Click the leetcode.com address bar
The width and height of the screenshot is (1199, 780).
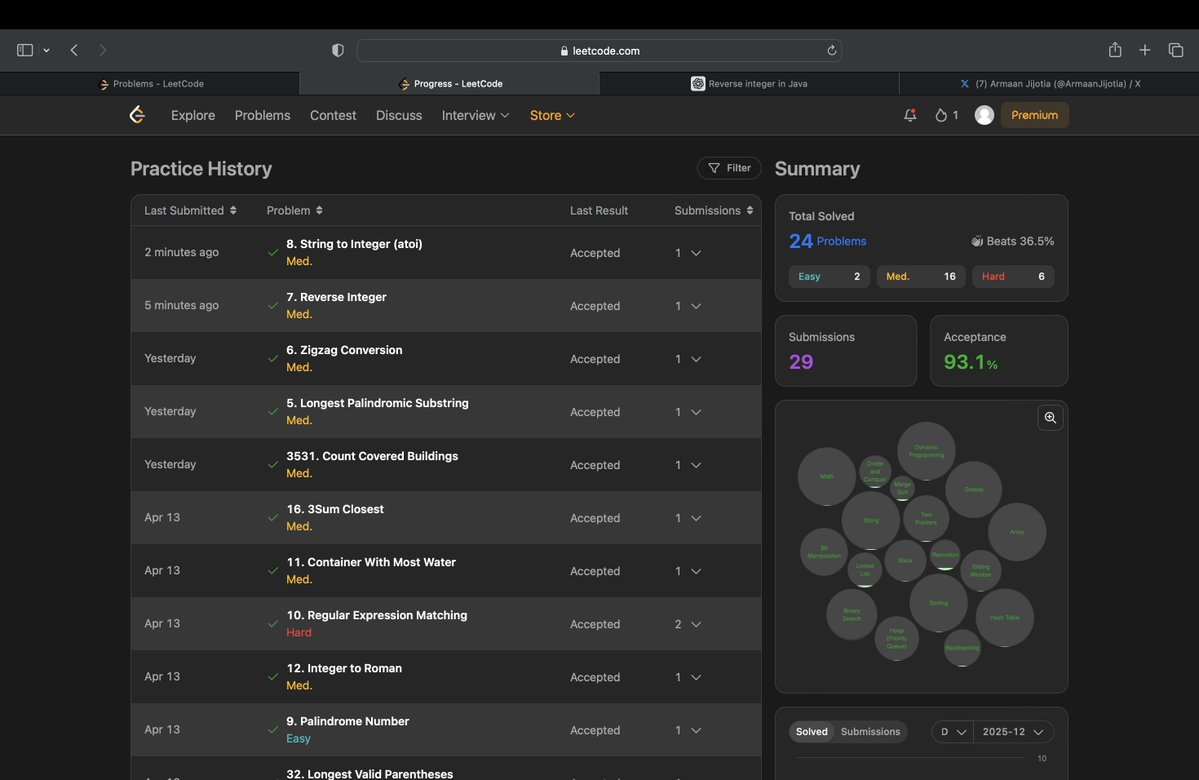600,50
